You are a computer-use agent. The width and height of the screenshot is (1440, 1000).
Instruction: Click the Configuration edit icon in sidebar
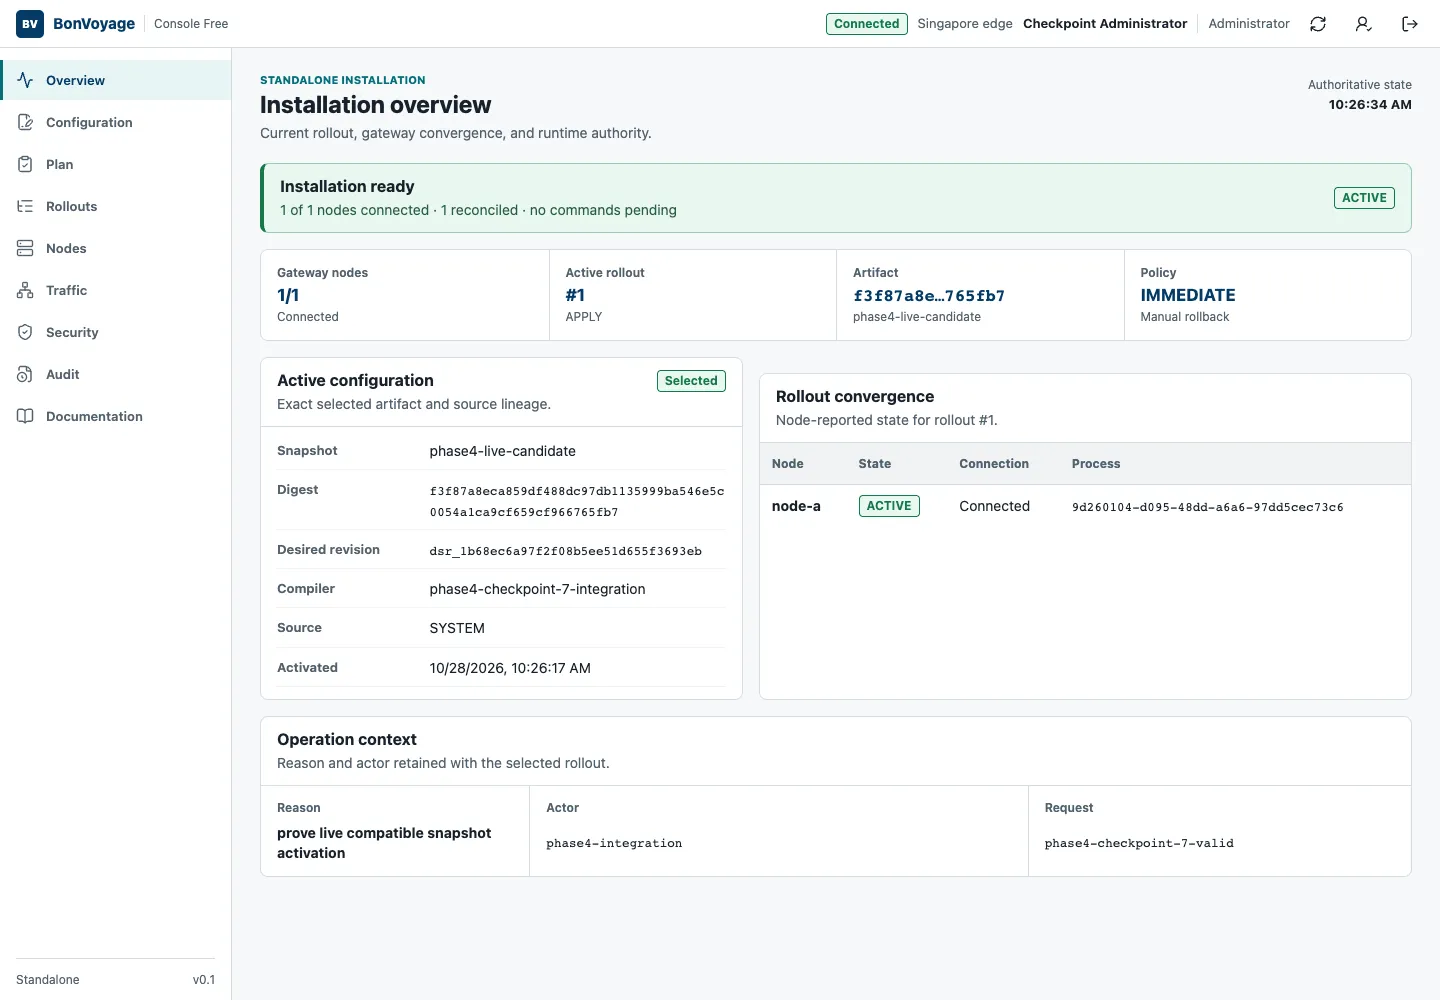pyautogui.click(x=25, y=122)
